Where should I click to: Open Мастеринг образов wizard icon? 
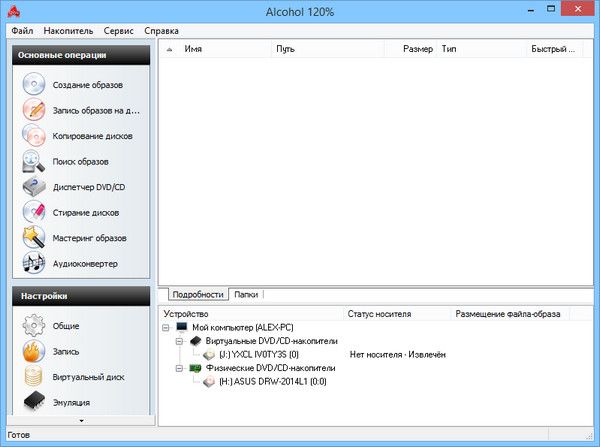[35, 238]
